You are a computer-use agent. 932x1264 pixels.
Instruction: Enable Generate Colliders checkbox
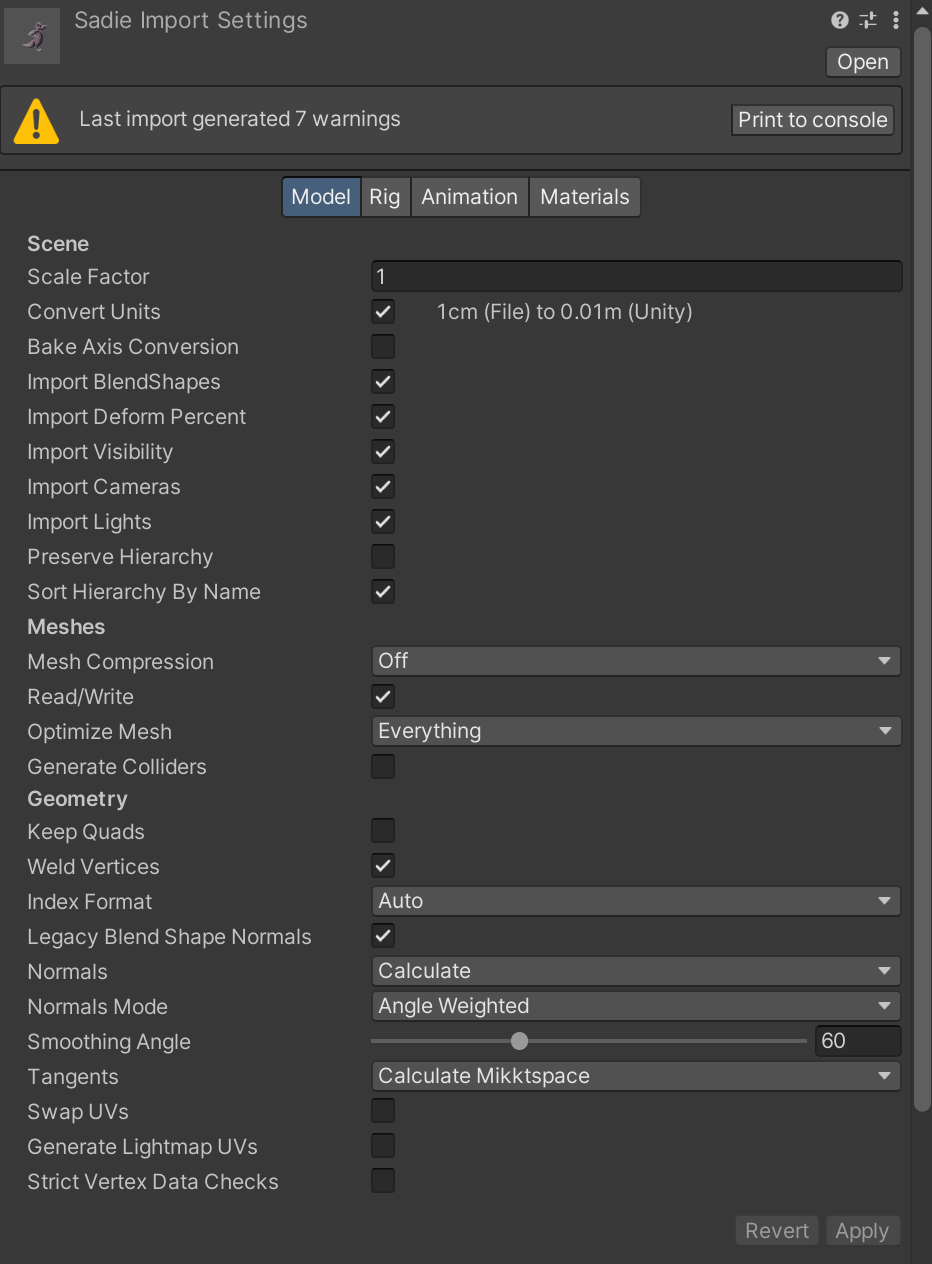383,767
